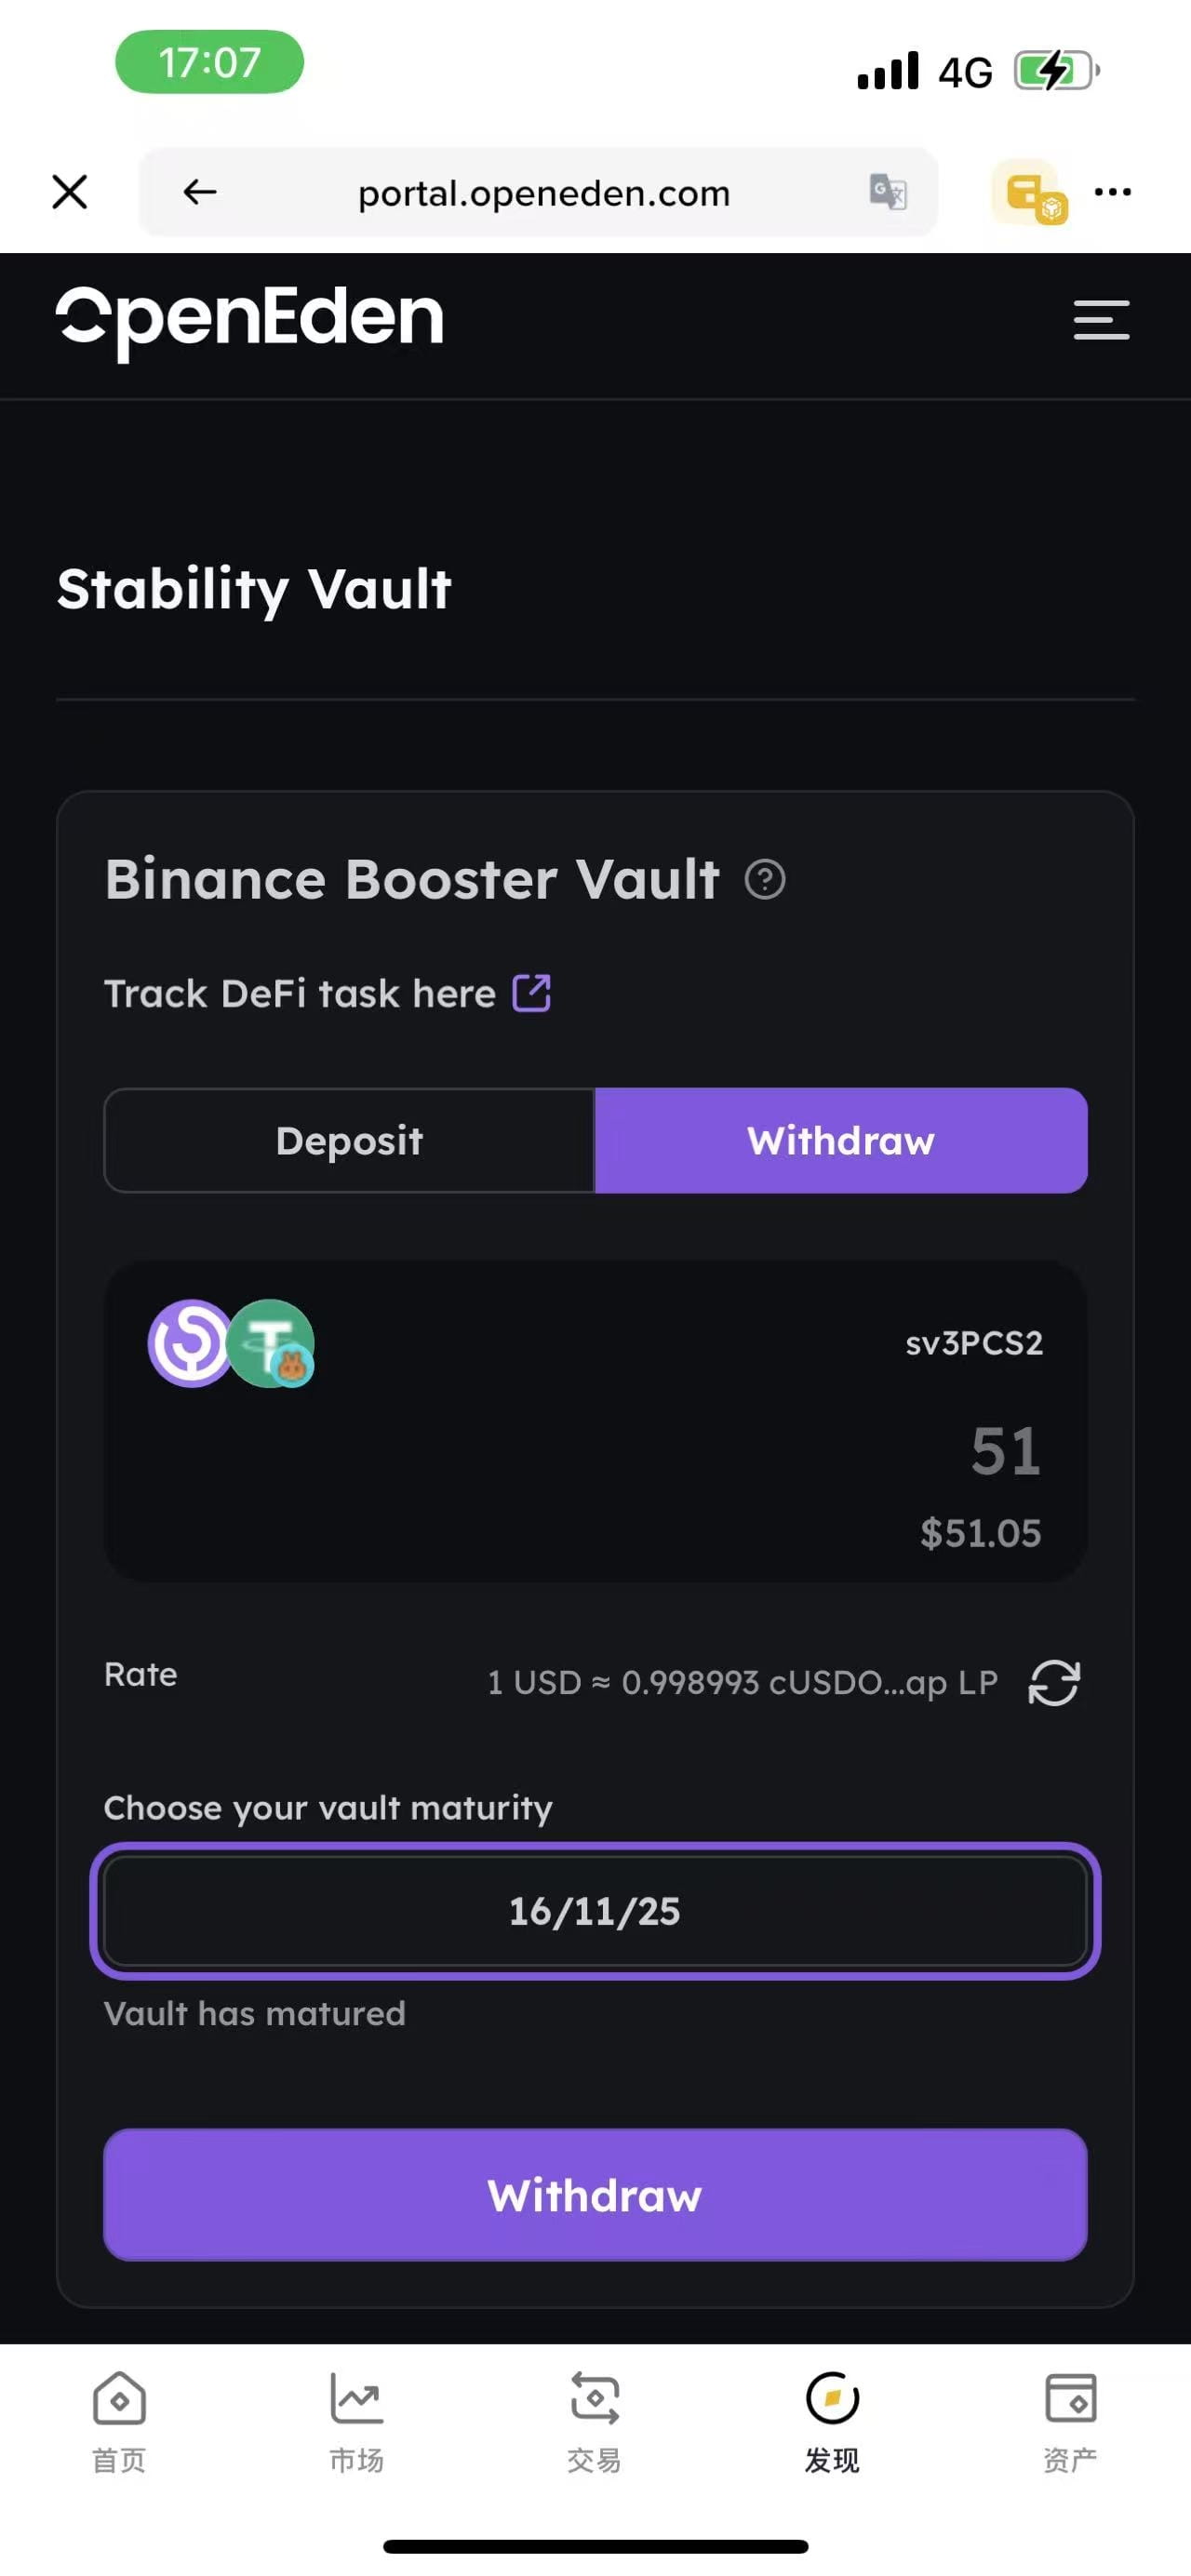Go to the 首页 home tab
The width and height of the screenshot is (1191, 2576).
coord(119,2420)
